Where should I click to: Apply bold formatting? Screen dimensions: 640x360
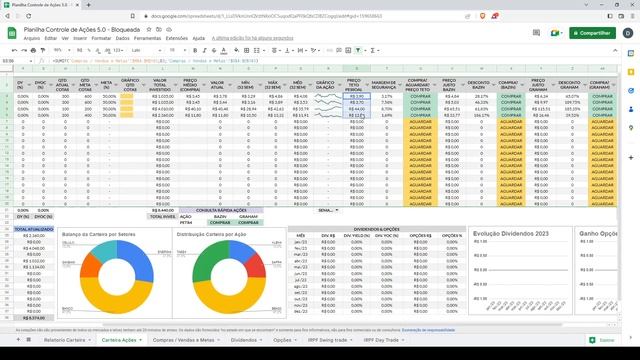195,50
